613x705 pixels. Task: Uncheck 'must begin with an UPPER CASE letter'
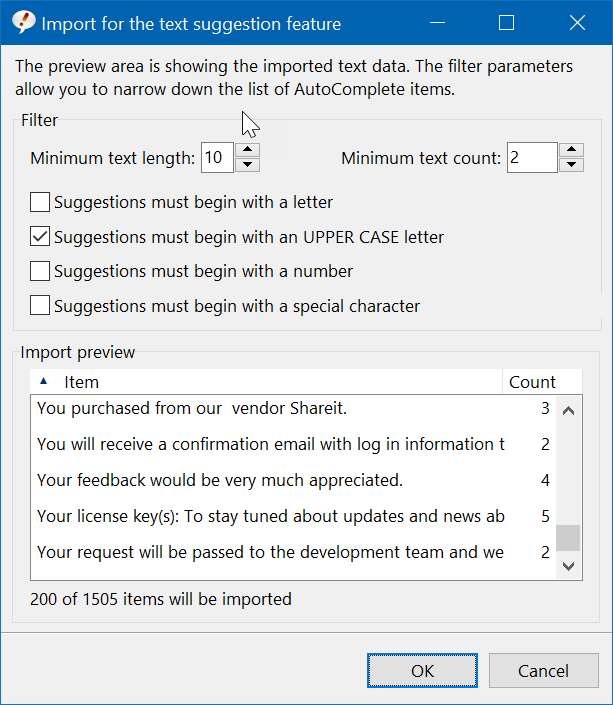(40, 237)
